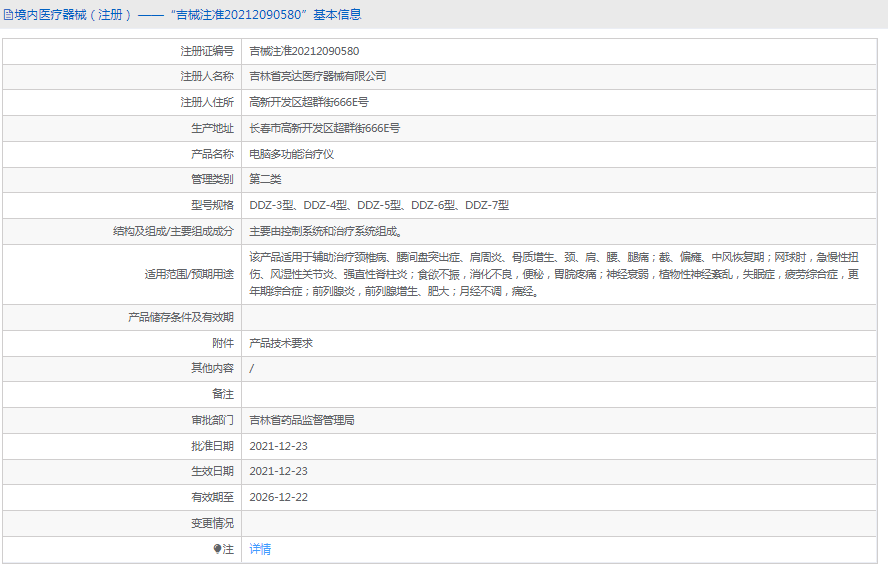Click the 管理类别 label

click(x=212, y=180)
